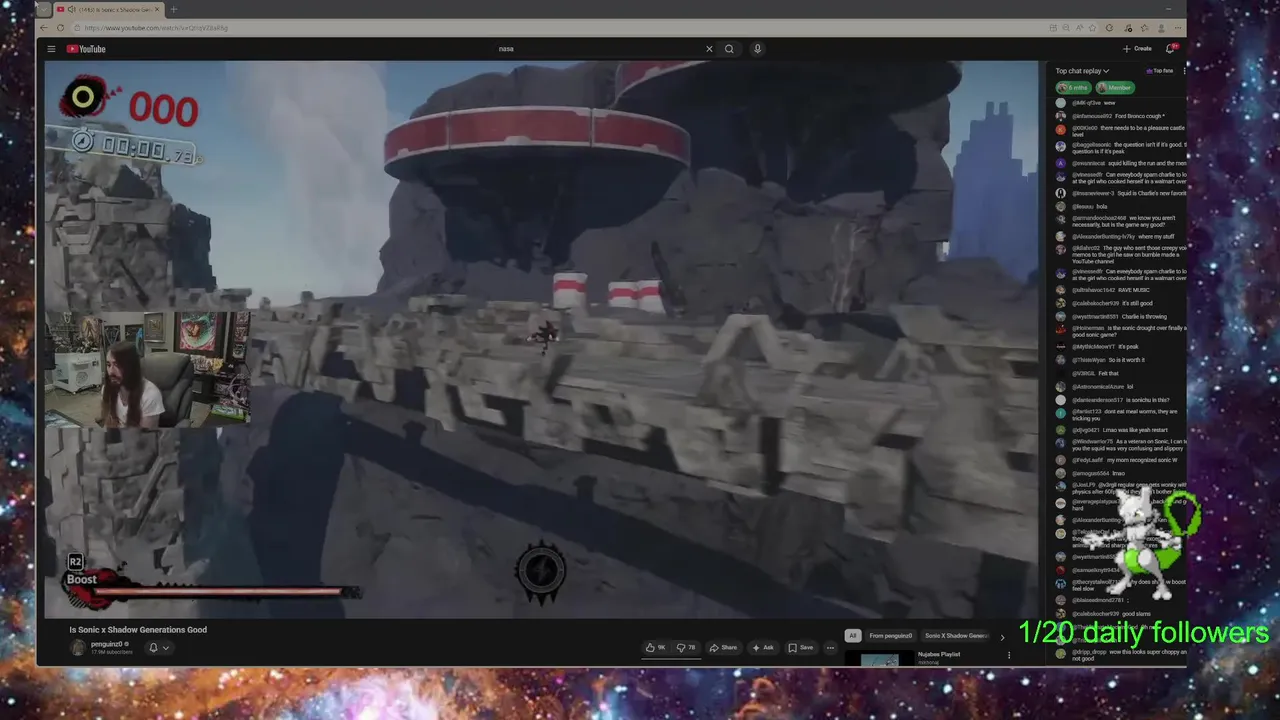Viewport: 1280px width, 720px height.
Task: Open the YouTube hamburger guide menu
Action: (x=51, y=49)
